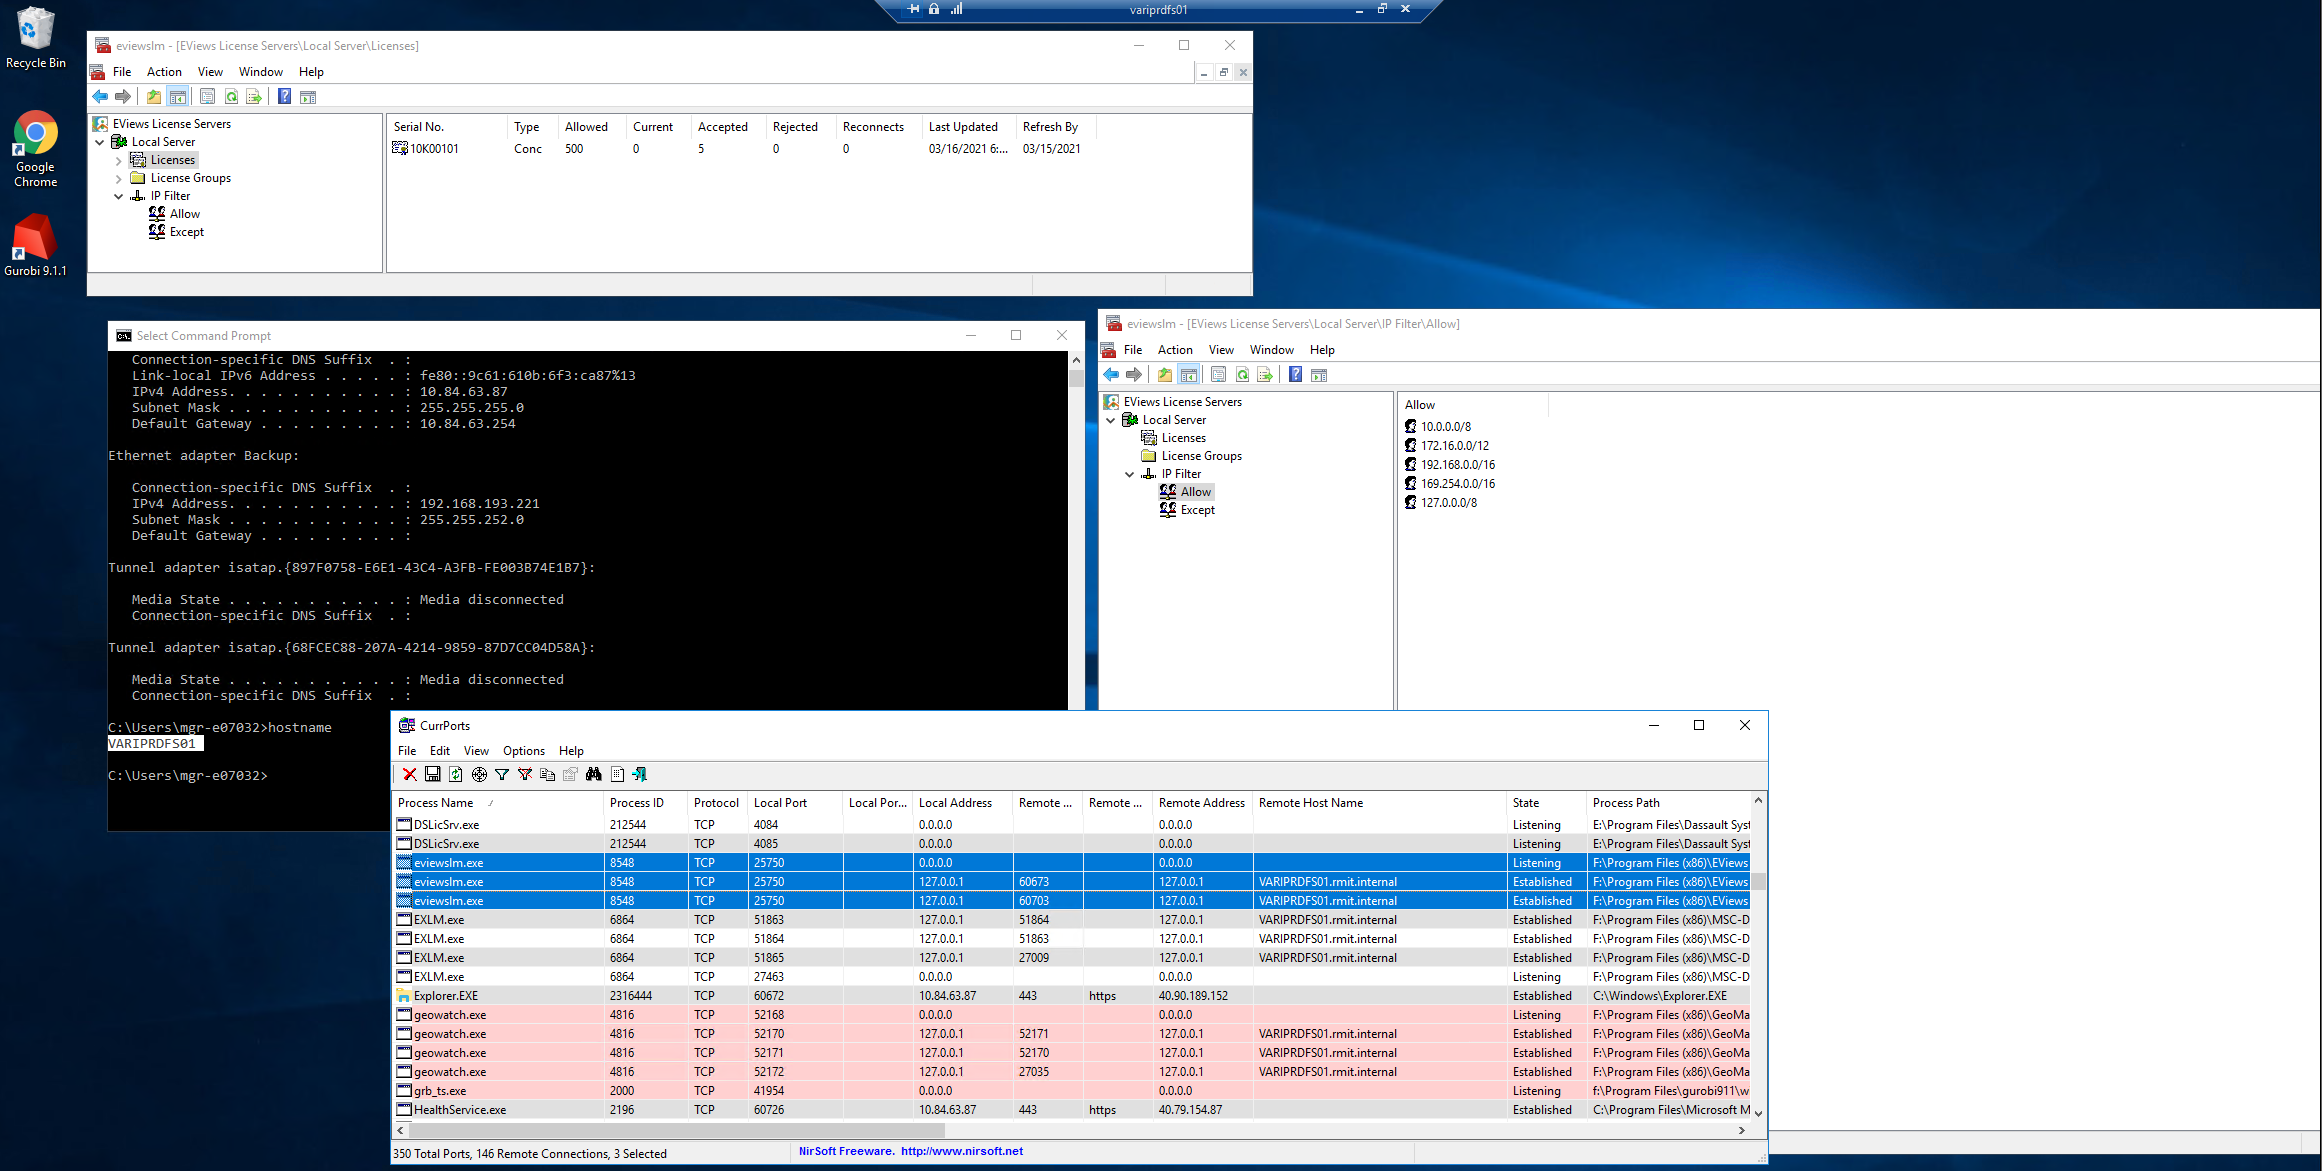Sort CurrPorts list by State column header
Viewport: 2322px width, 1171px height.
coord(1546,803)
